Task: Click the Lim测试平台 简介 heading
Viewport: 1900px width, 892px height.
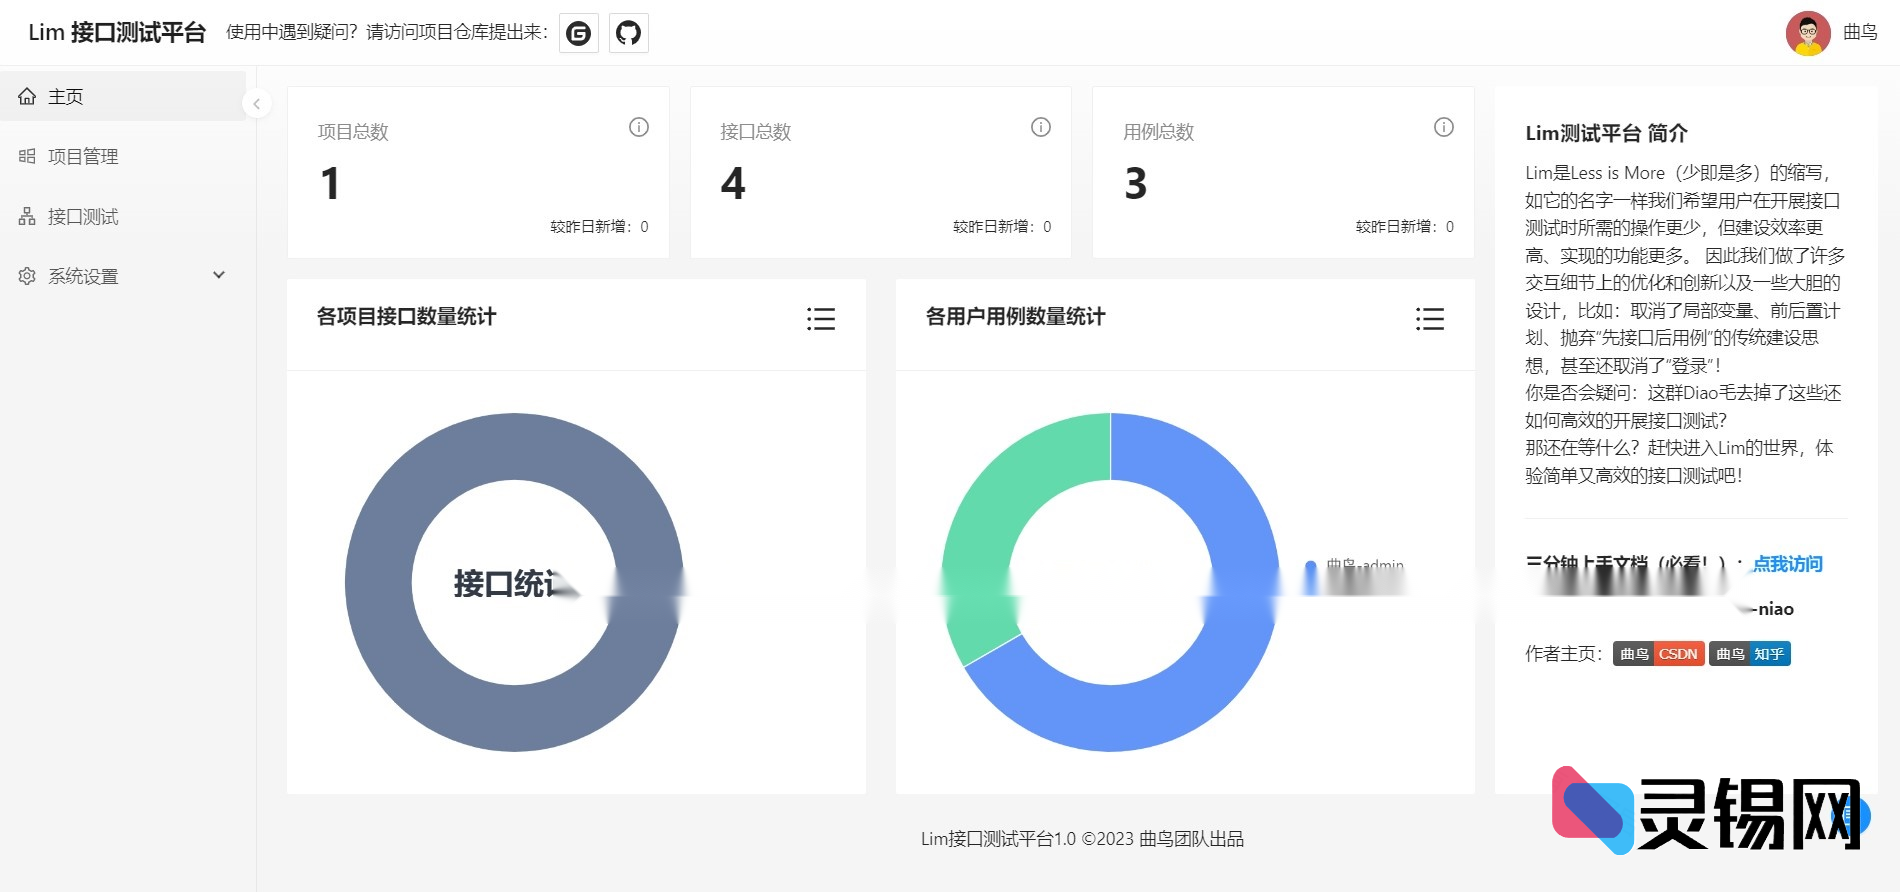Action: pyautogui.click(x=1606, y=133)
